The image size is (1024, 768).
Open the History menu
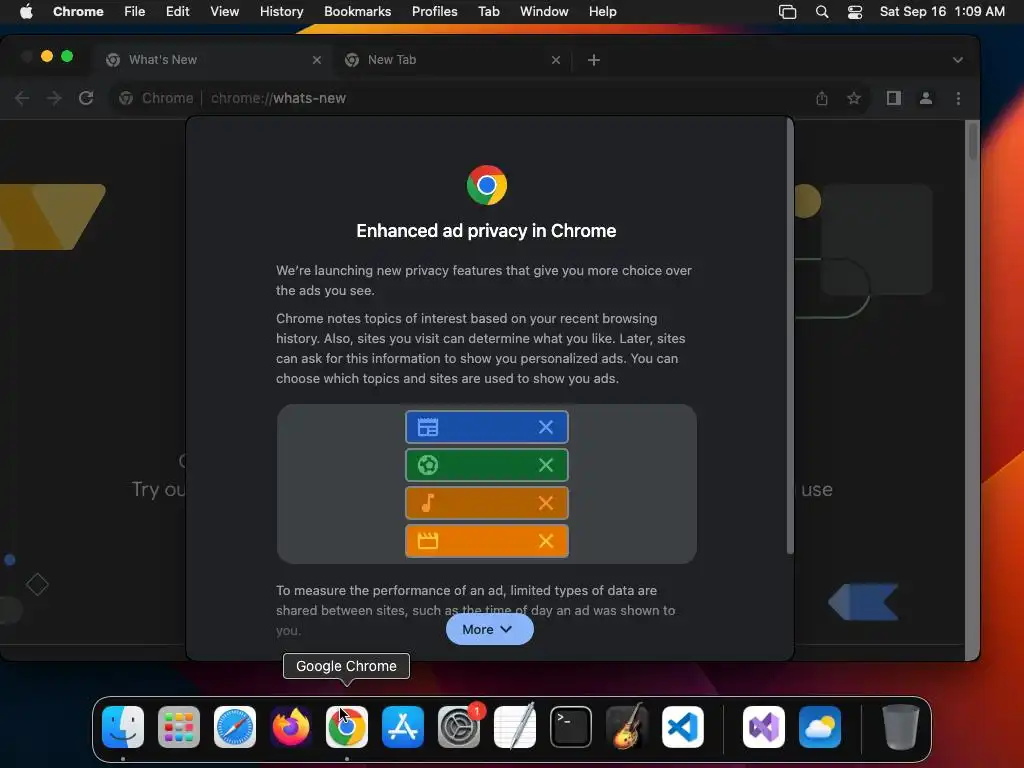(x=281, y=11)
